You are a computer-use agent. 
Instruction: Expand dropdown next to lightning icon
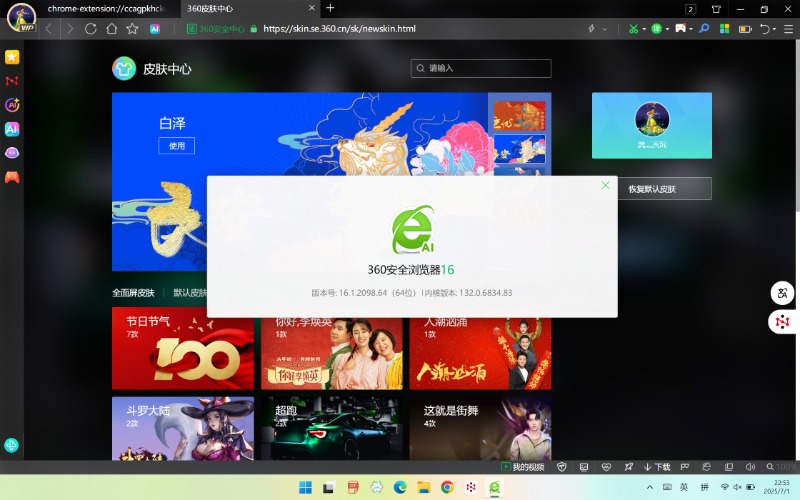point(605,29)
